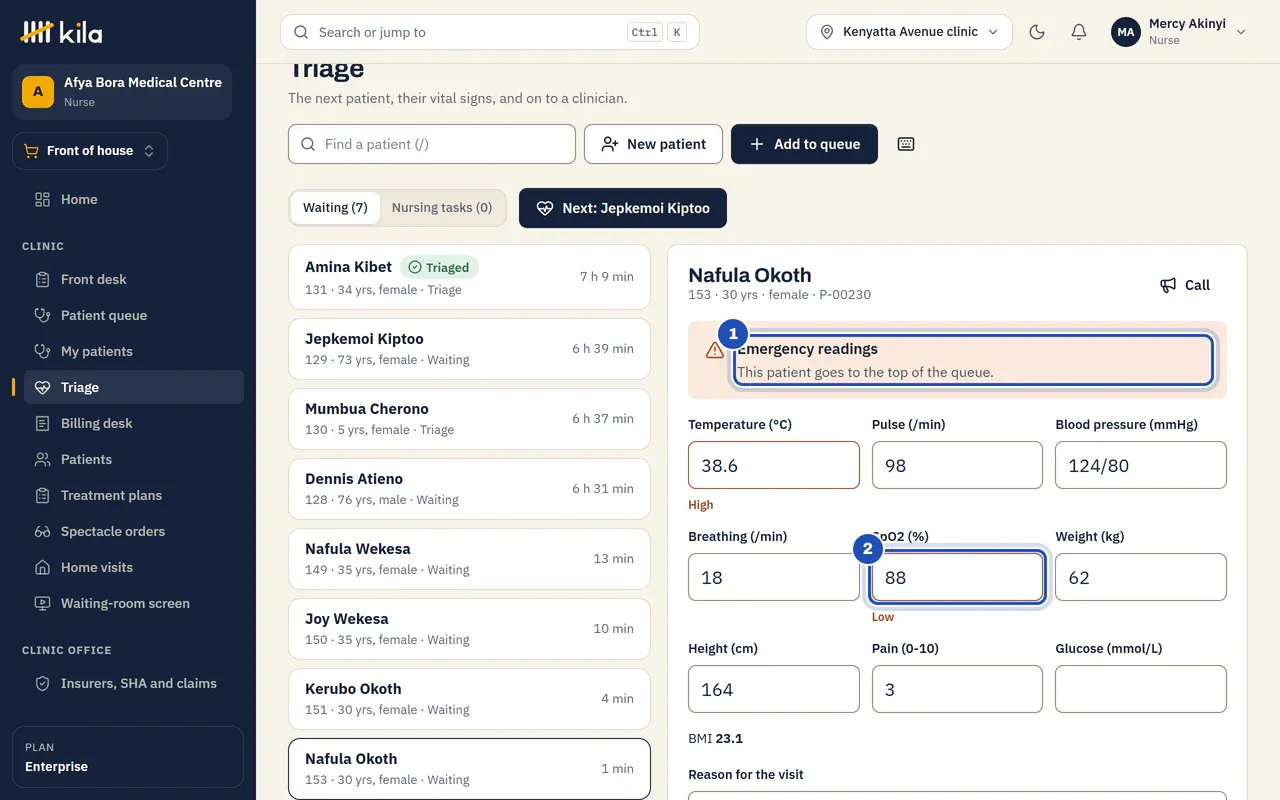The width and height of the screenshot is (1280, 800).
Task: Open notifications with the bell icon
Action: 1079,32
